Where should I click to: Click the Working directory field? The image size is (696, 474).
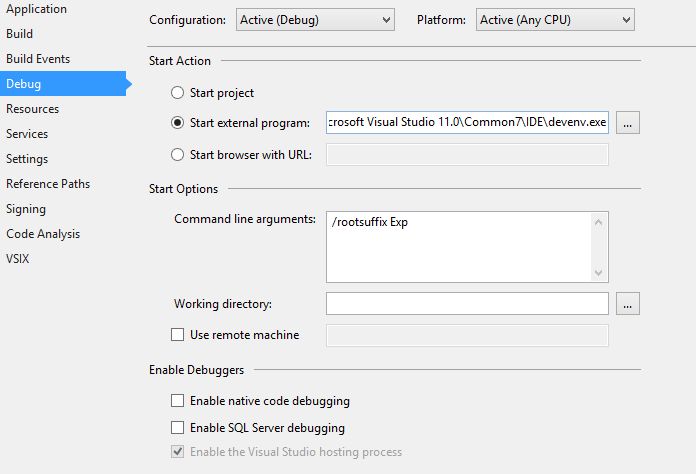point(467,304)
